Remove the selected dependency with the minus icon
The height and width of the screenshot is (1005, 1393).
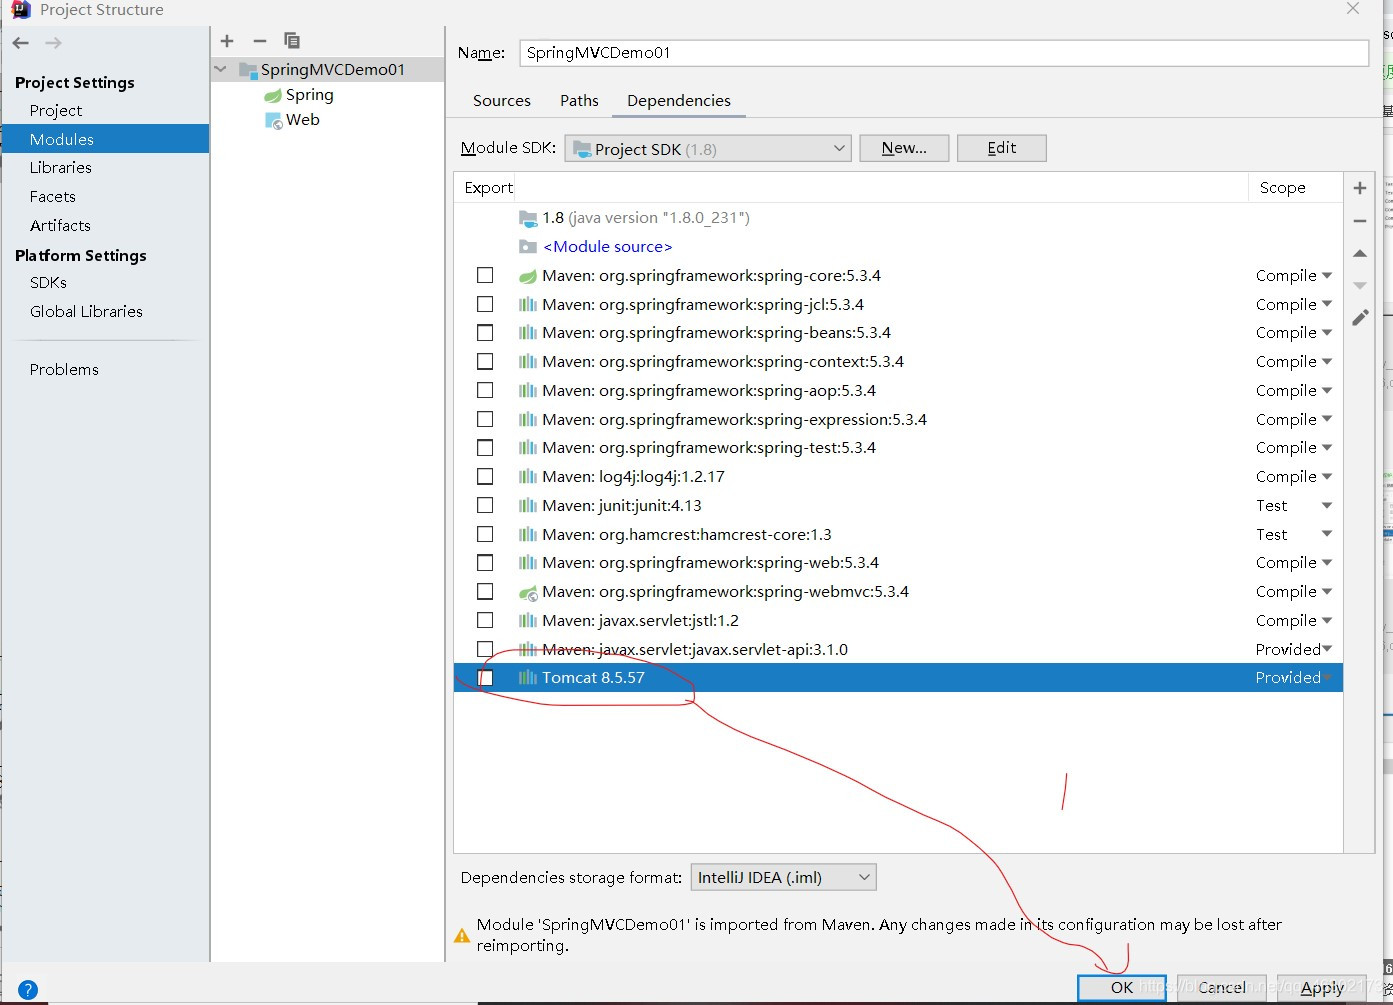tap(1360, 221)
